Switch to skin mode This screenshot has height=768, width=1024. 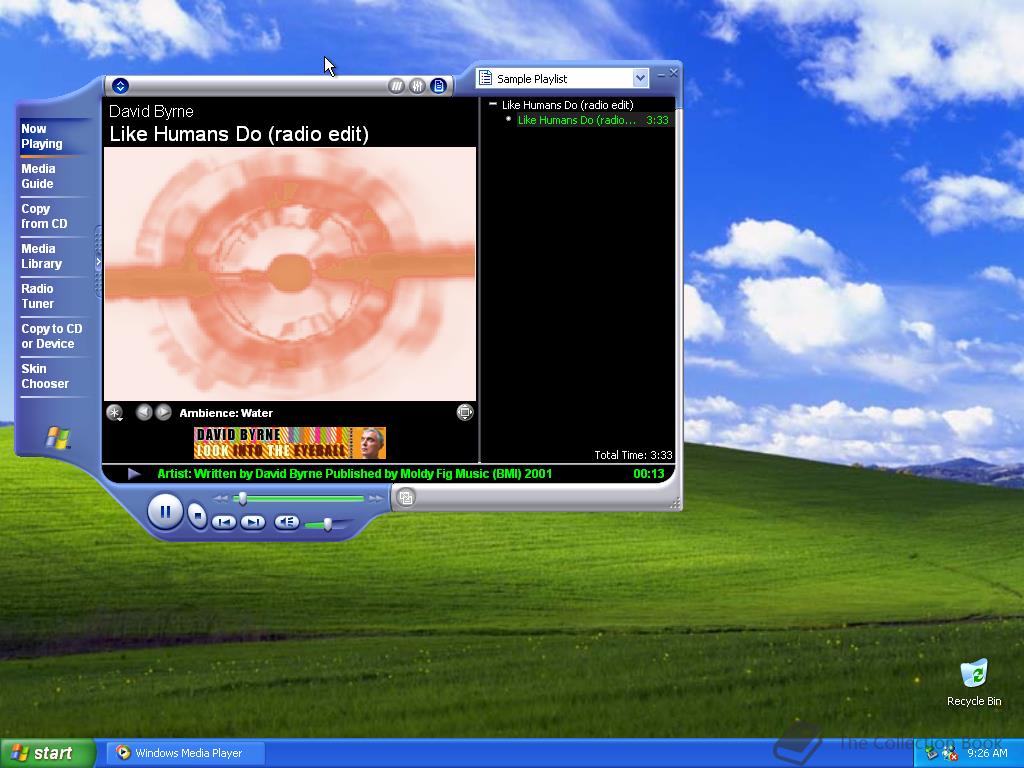(406, 498)
